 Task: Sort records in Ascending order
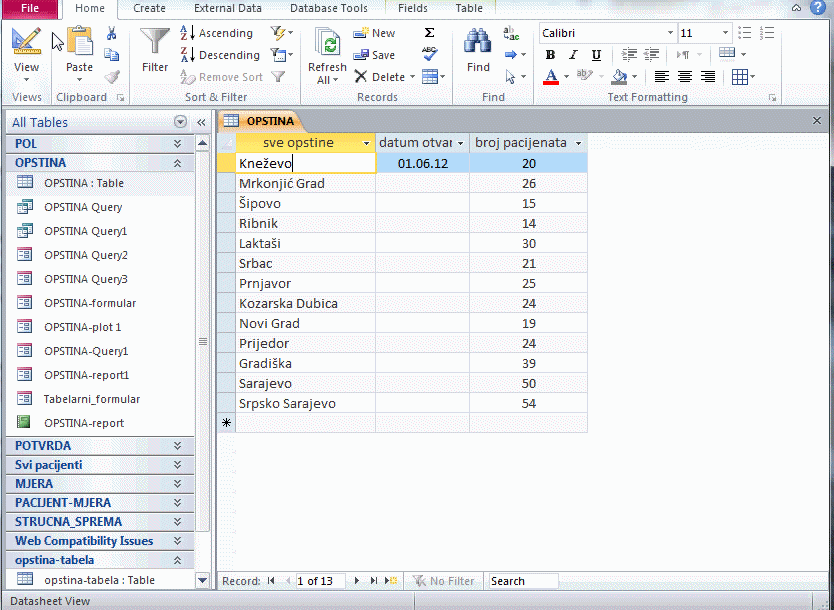217,33
